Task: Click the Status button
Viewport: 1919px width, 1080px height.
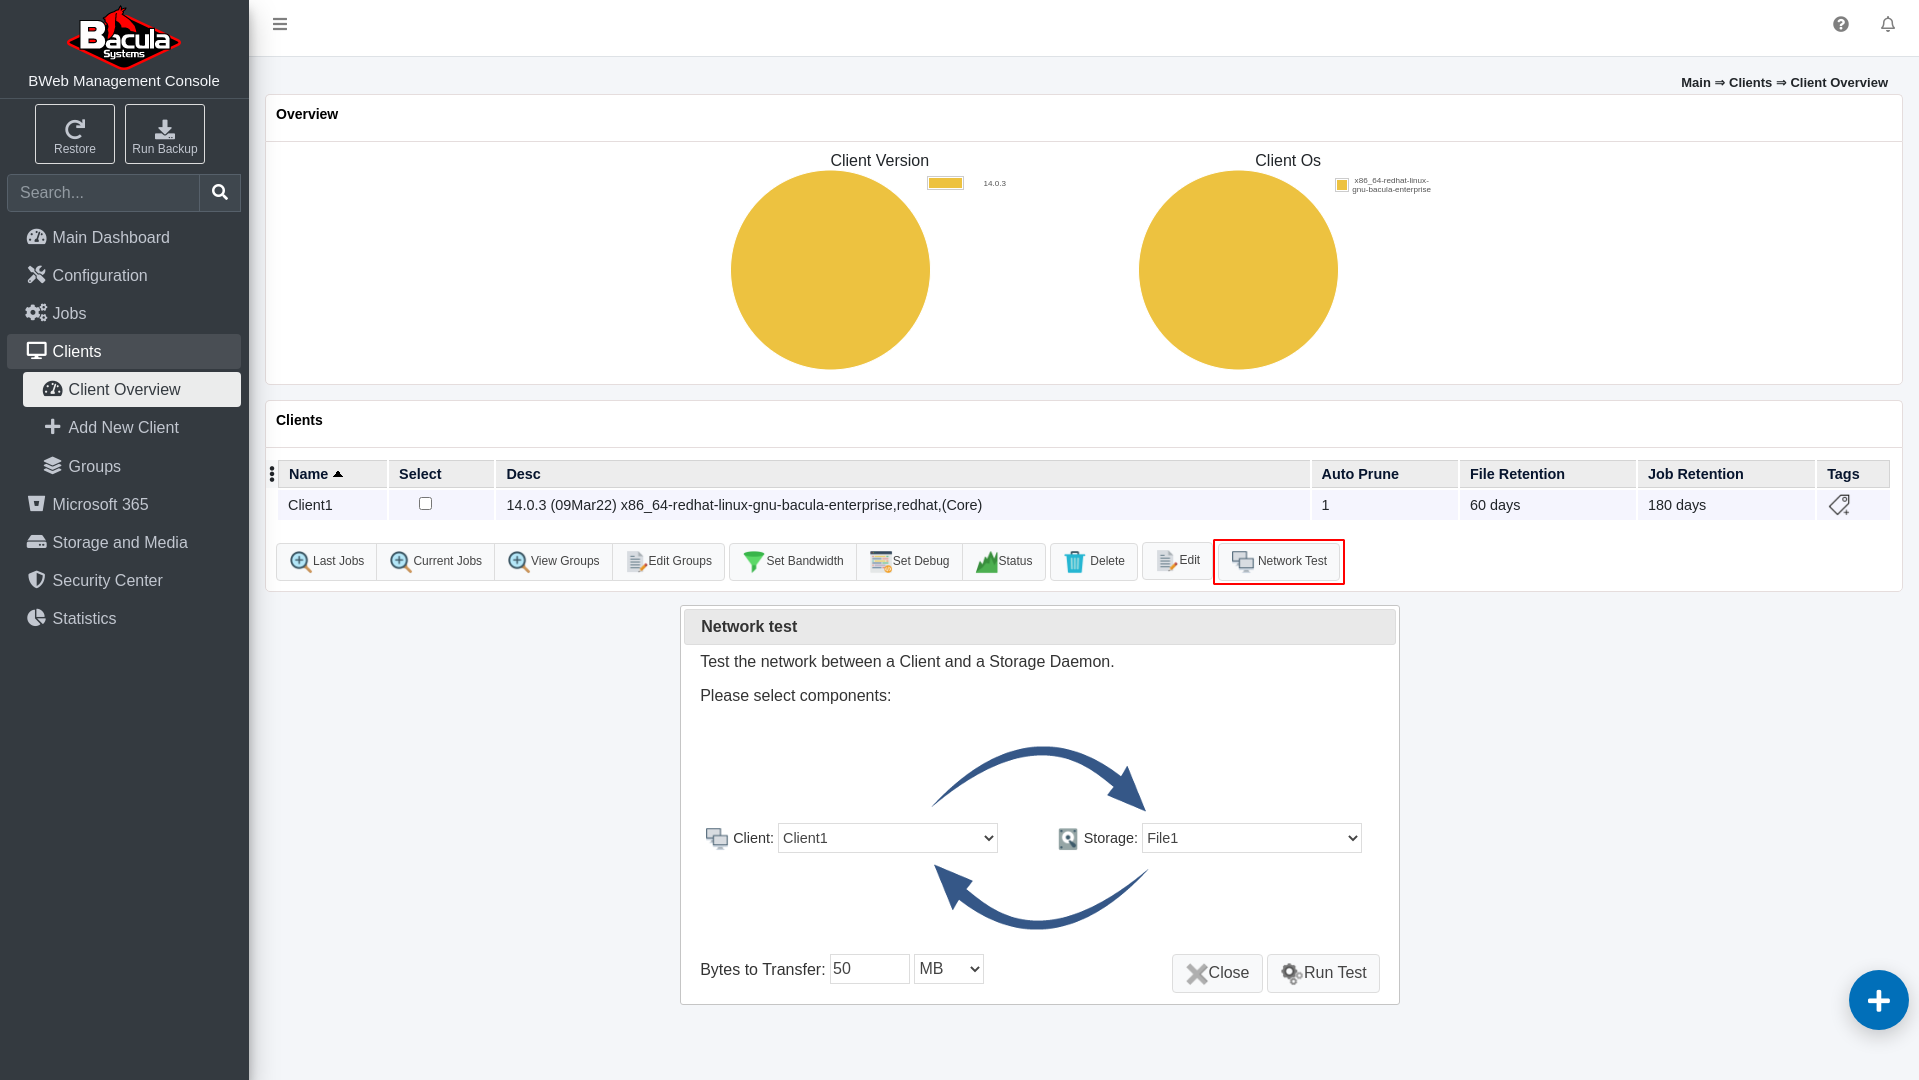Action: coord(1004,562)
